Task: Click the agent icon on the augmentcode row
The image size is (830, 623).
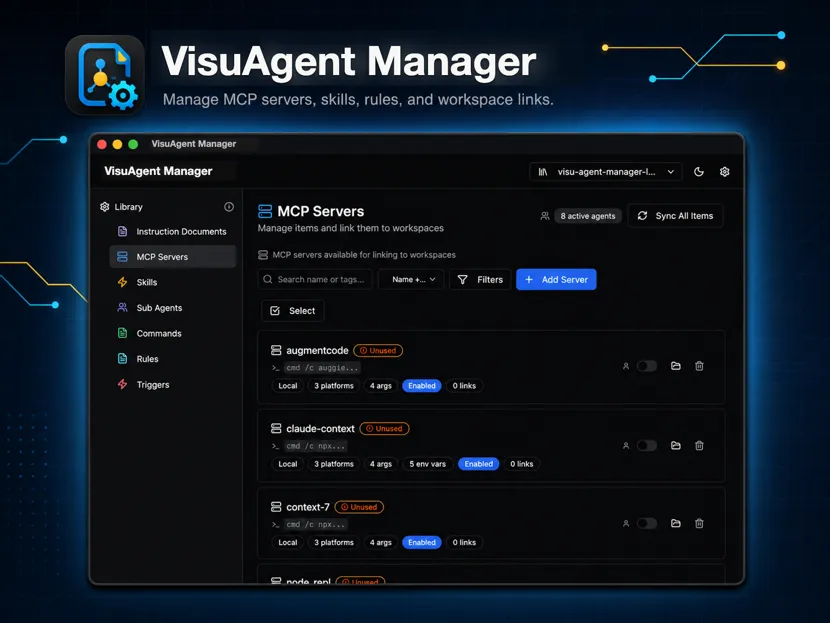Action: point(626,366)
